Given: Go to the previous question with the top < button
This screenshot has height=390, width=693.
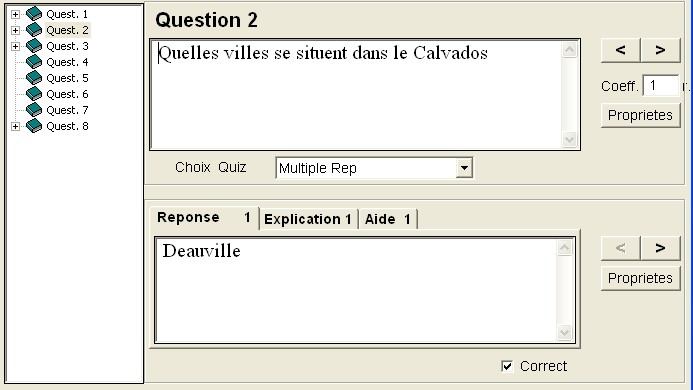Looking at the screenshot, I should pyautogui.click(x=621, y=50).
